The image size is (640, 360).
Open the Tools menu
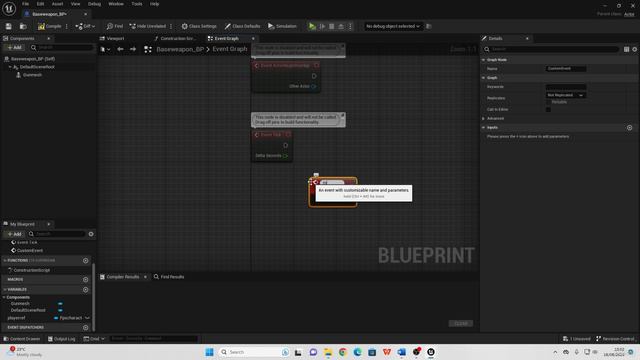(x=137, y=4)
